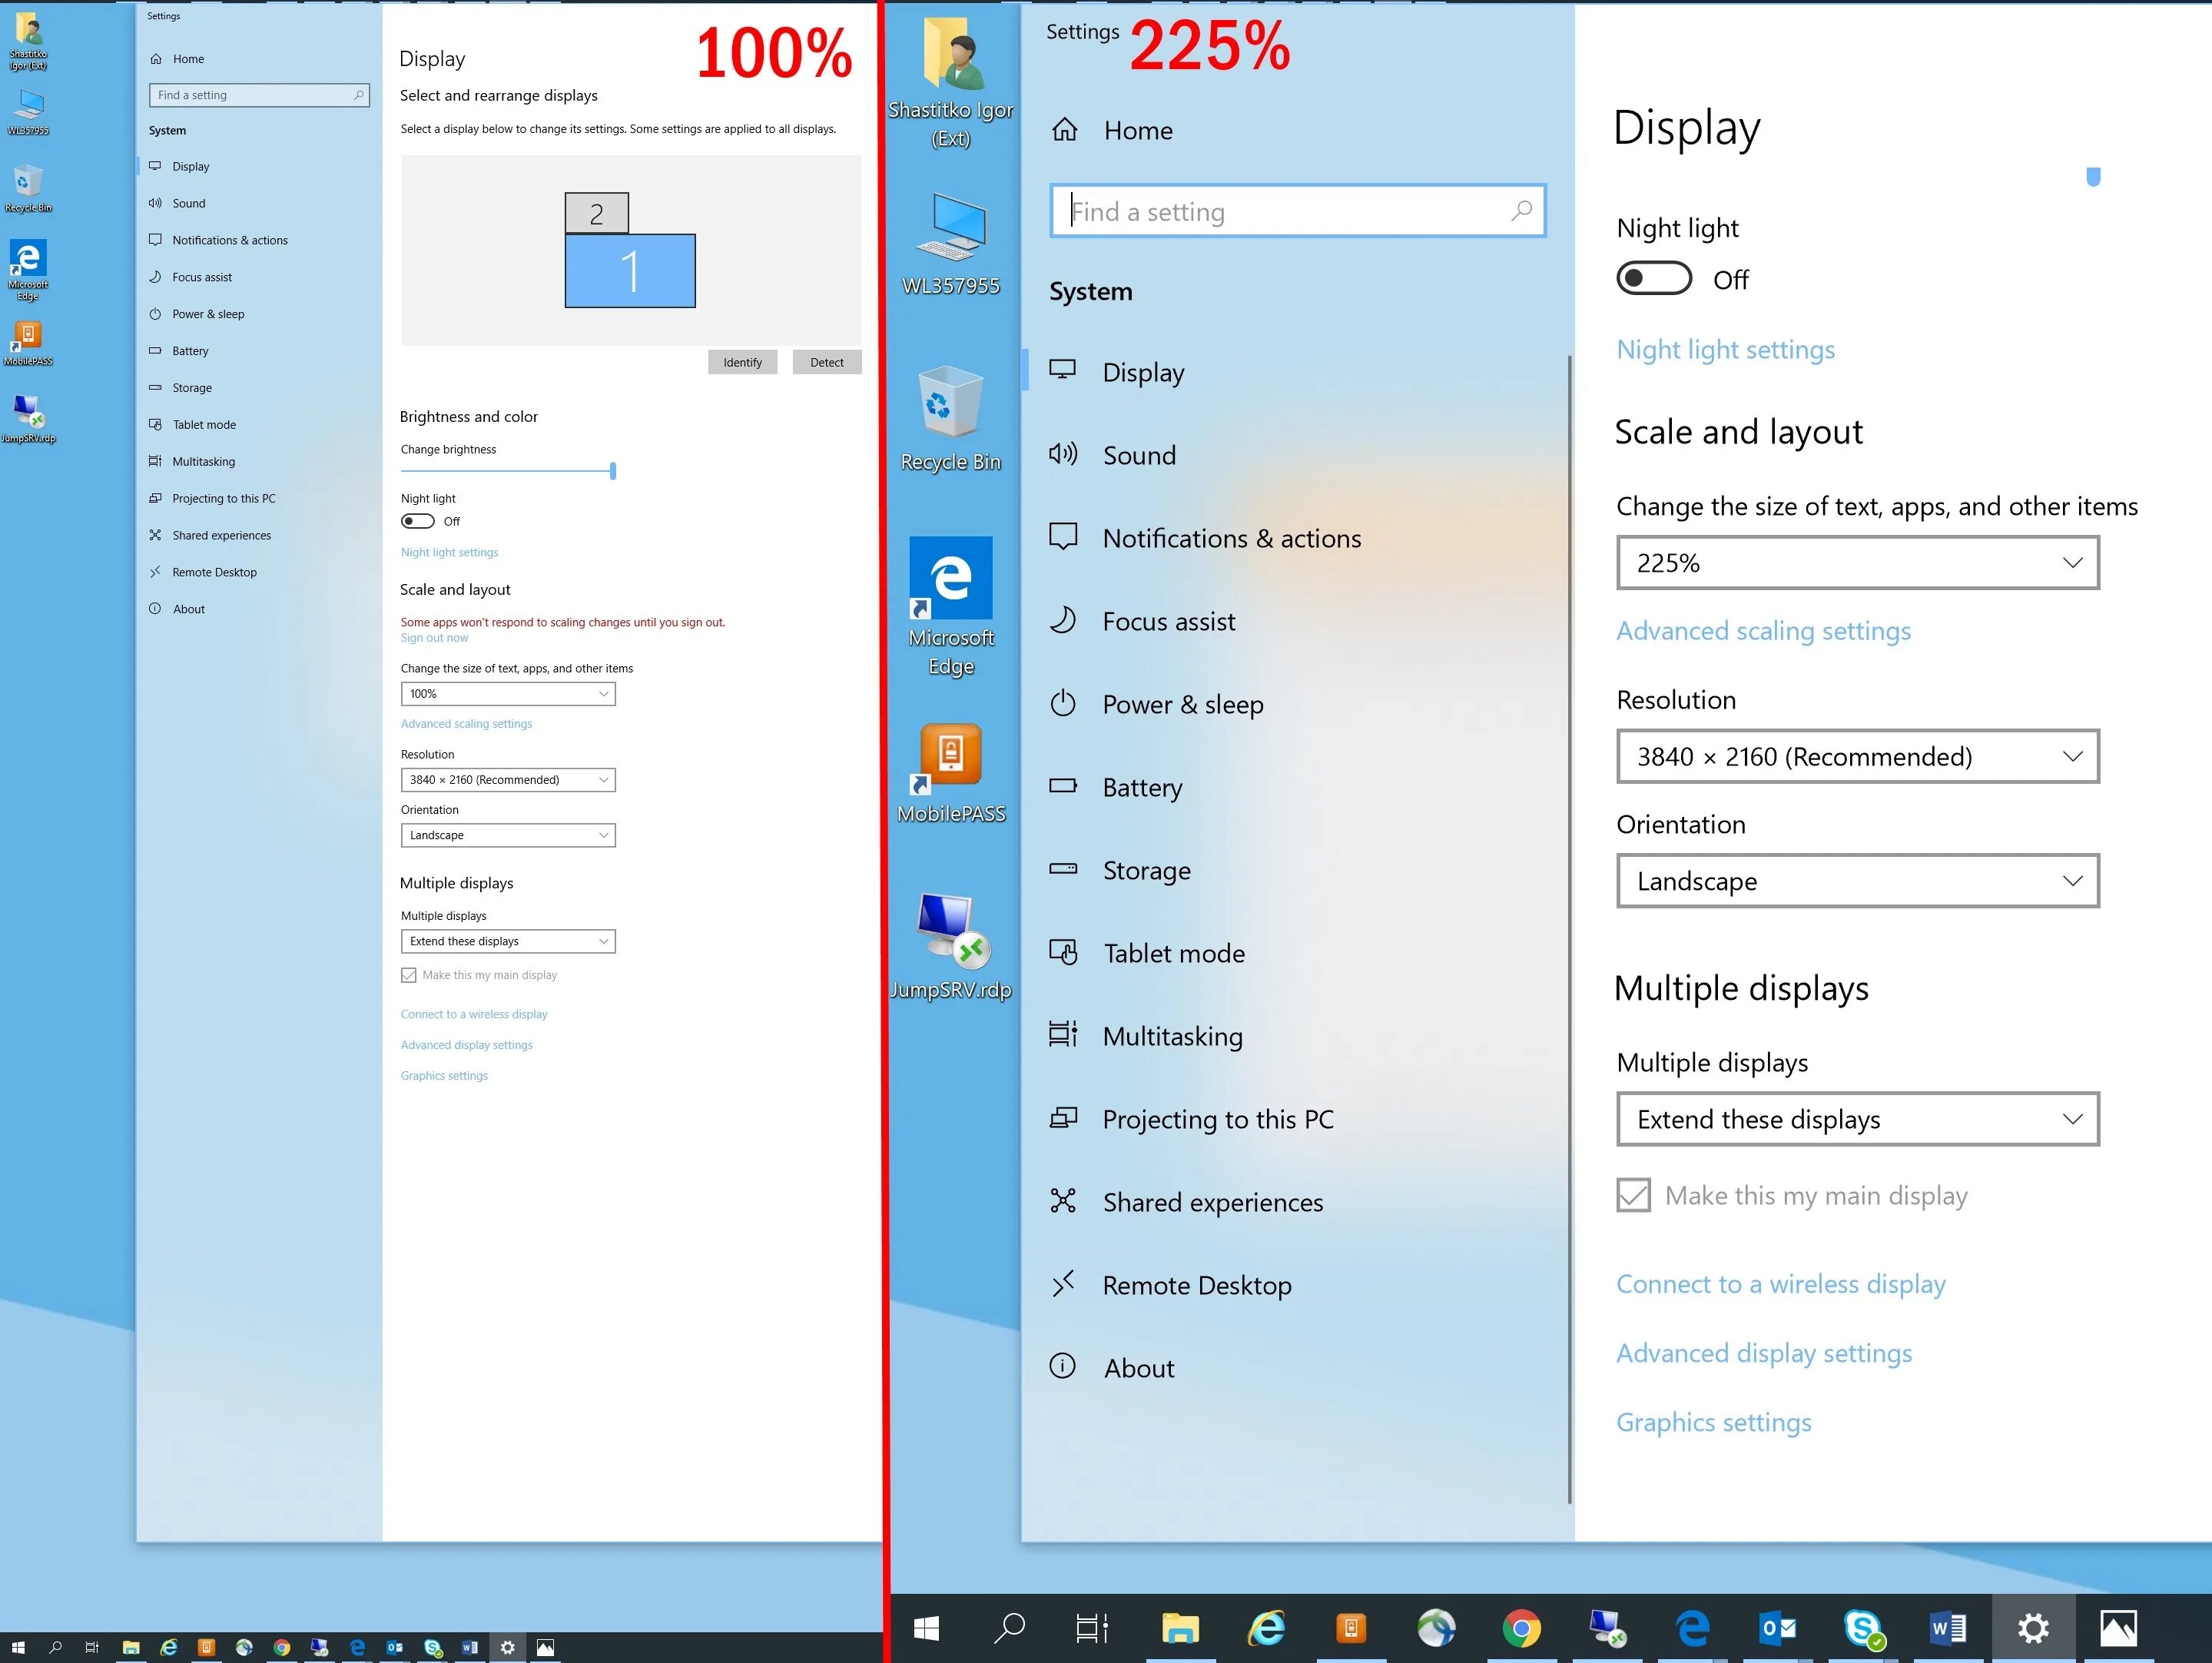Click Task View icon on the right taskbar
The width and height of the screenshot is (2212, 1663).
1091,1628
